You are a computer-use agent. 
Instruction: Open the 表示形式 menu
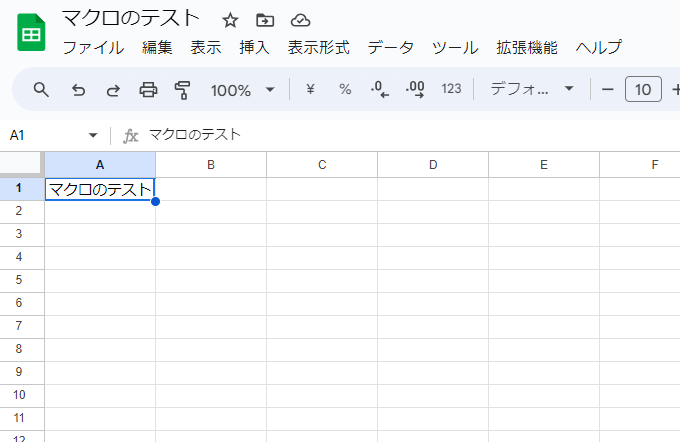(x=318, y=47)
